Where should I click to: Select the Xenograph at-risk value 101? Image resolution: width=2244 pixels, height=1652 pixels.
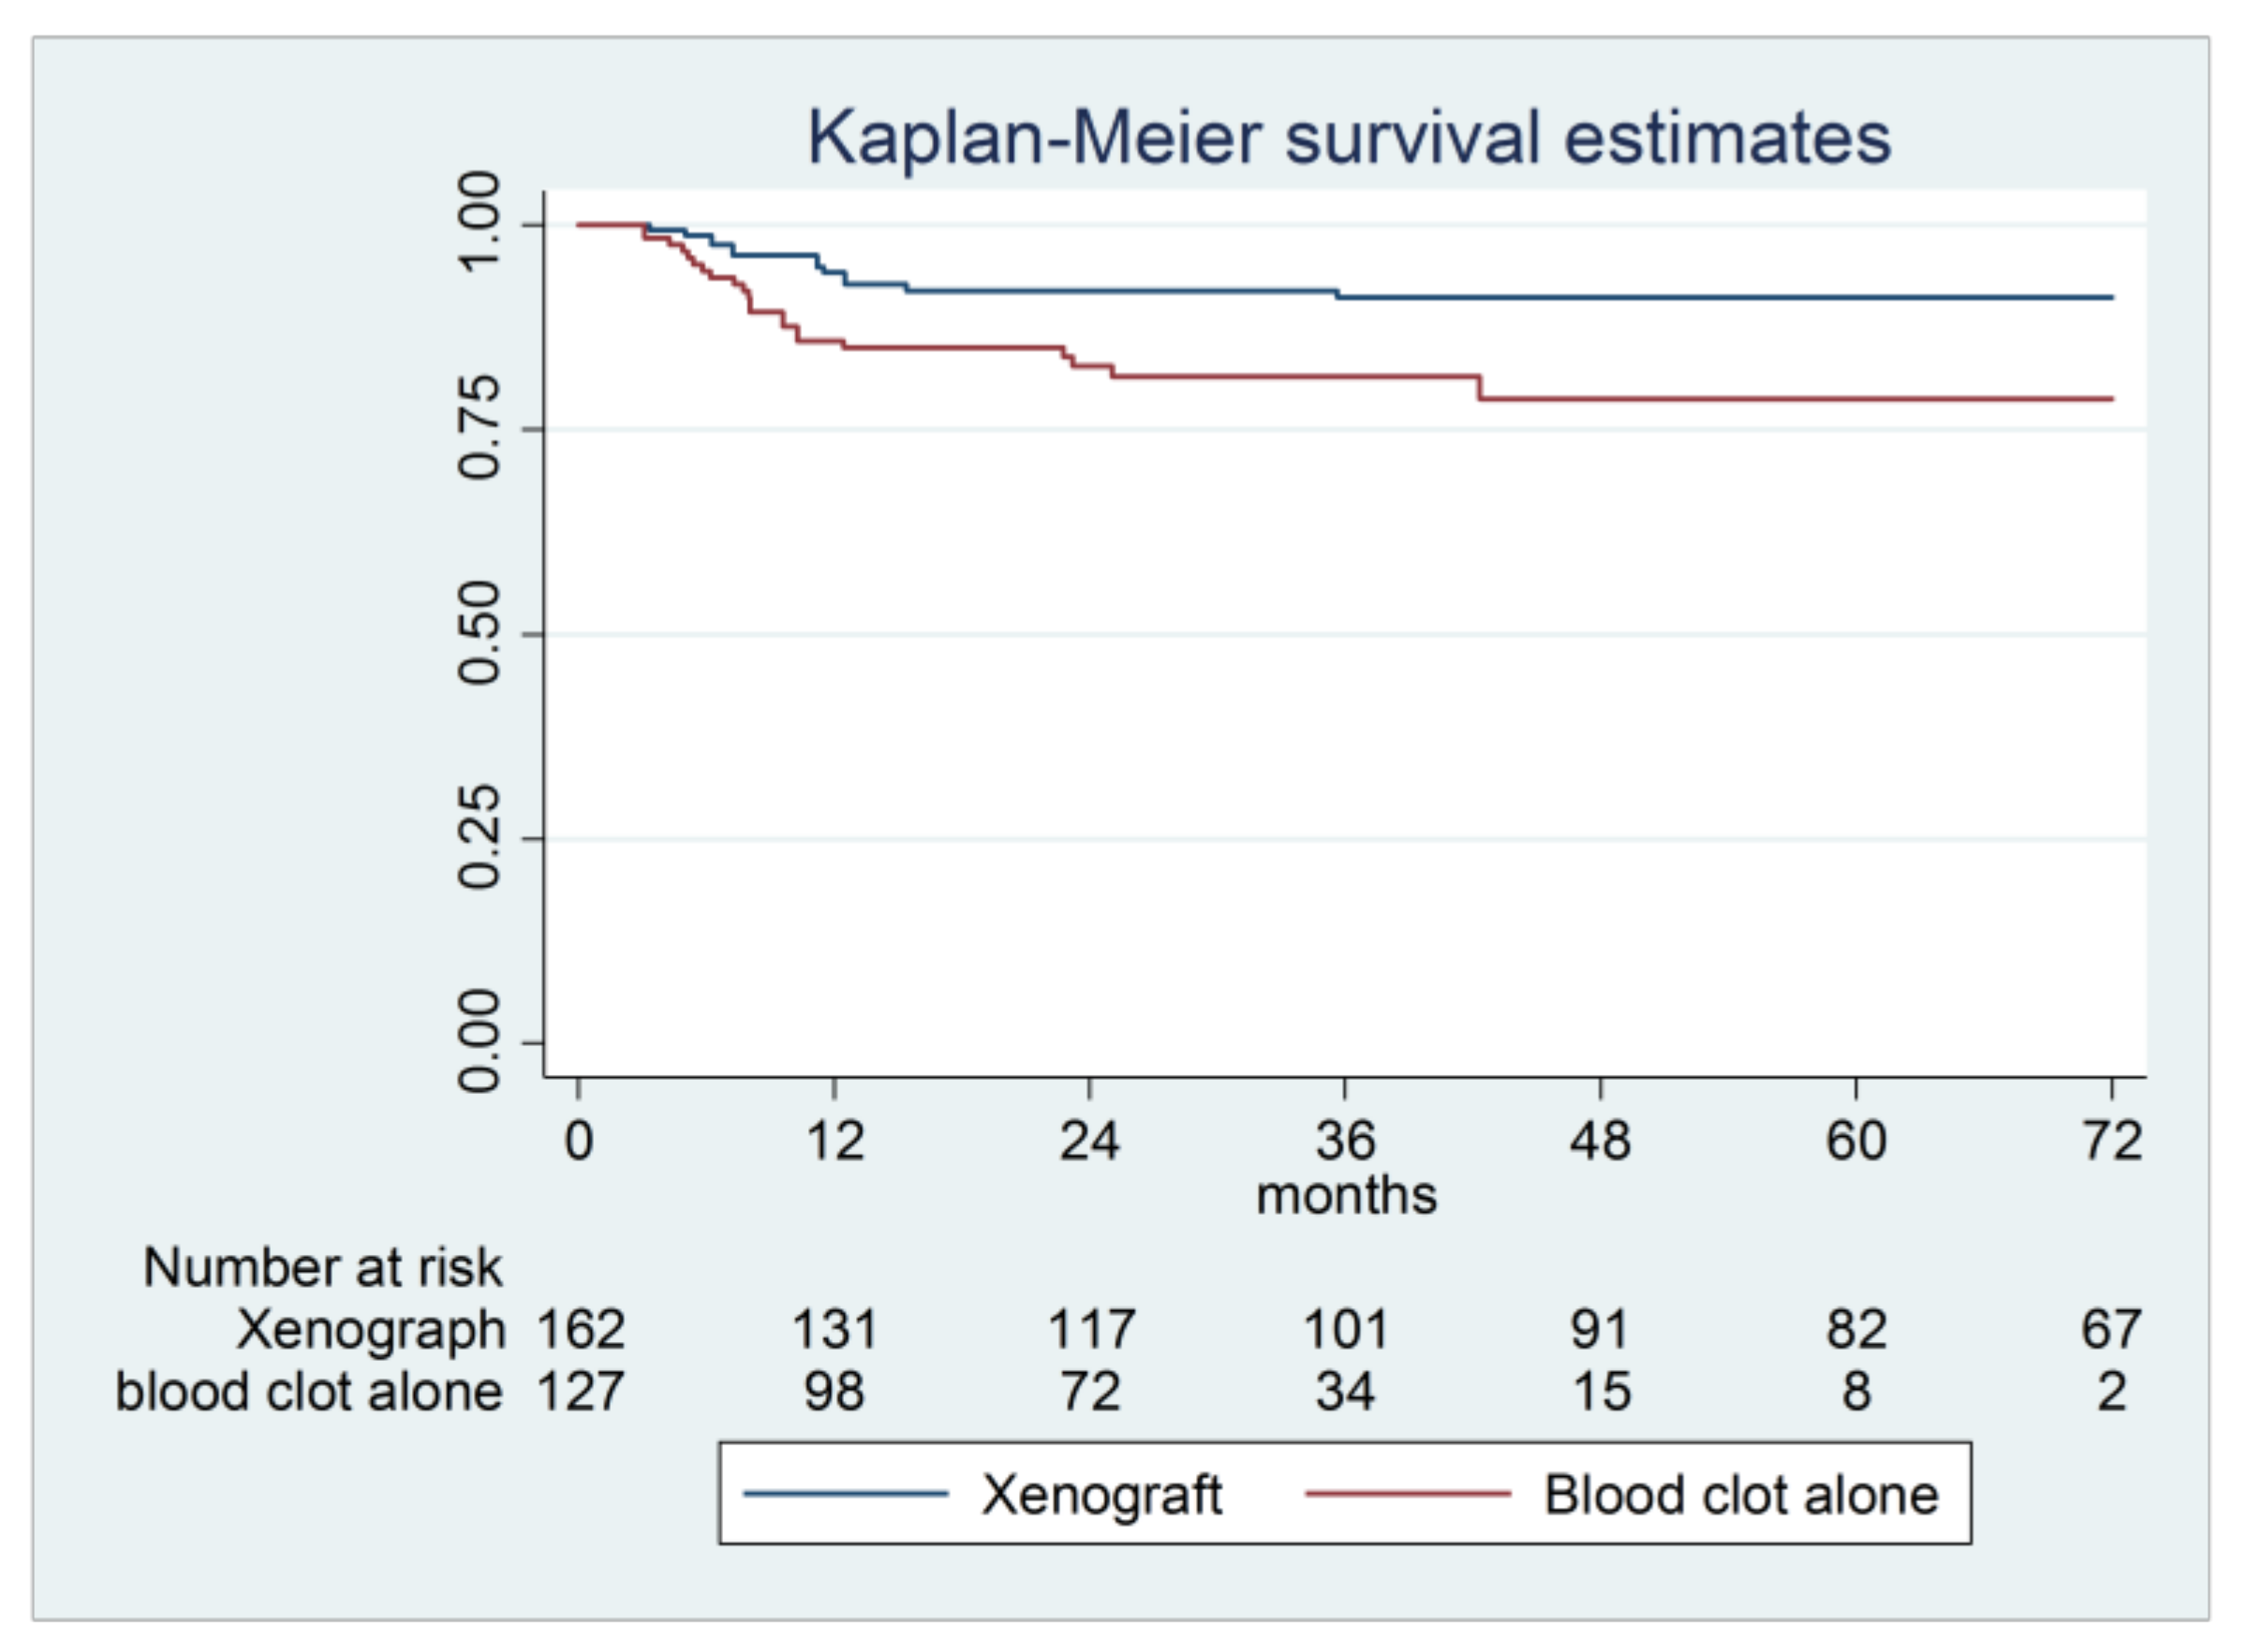[1345, 1330]
